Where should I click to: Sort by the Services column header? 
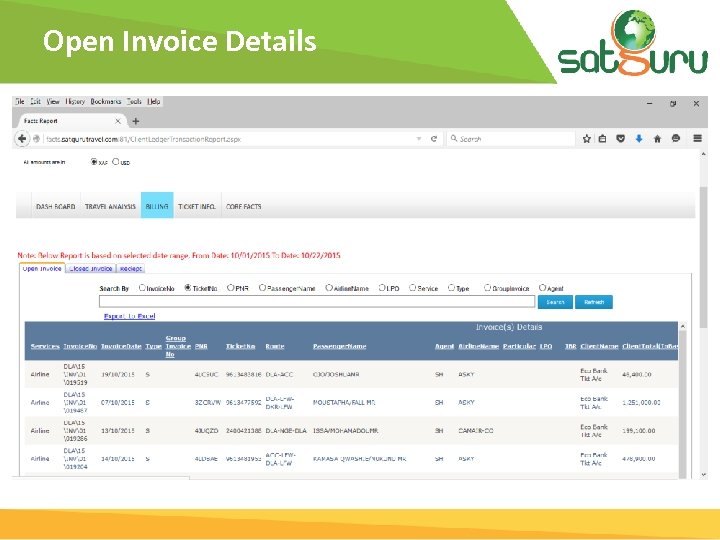click(45, 346)
